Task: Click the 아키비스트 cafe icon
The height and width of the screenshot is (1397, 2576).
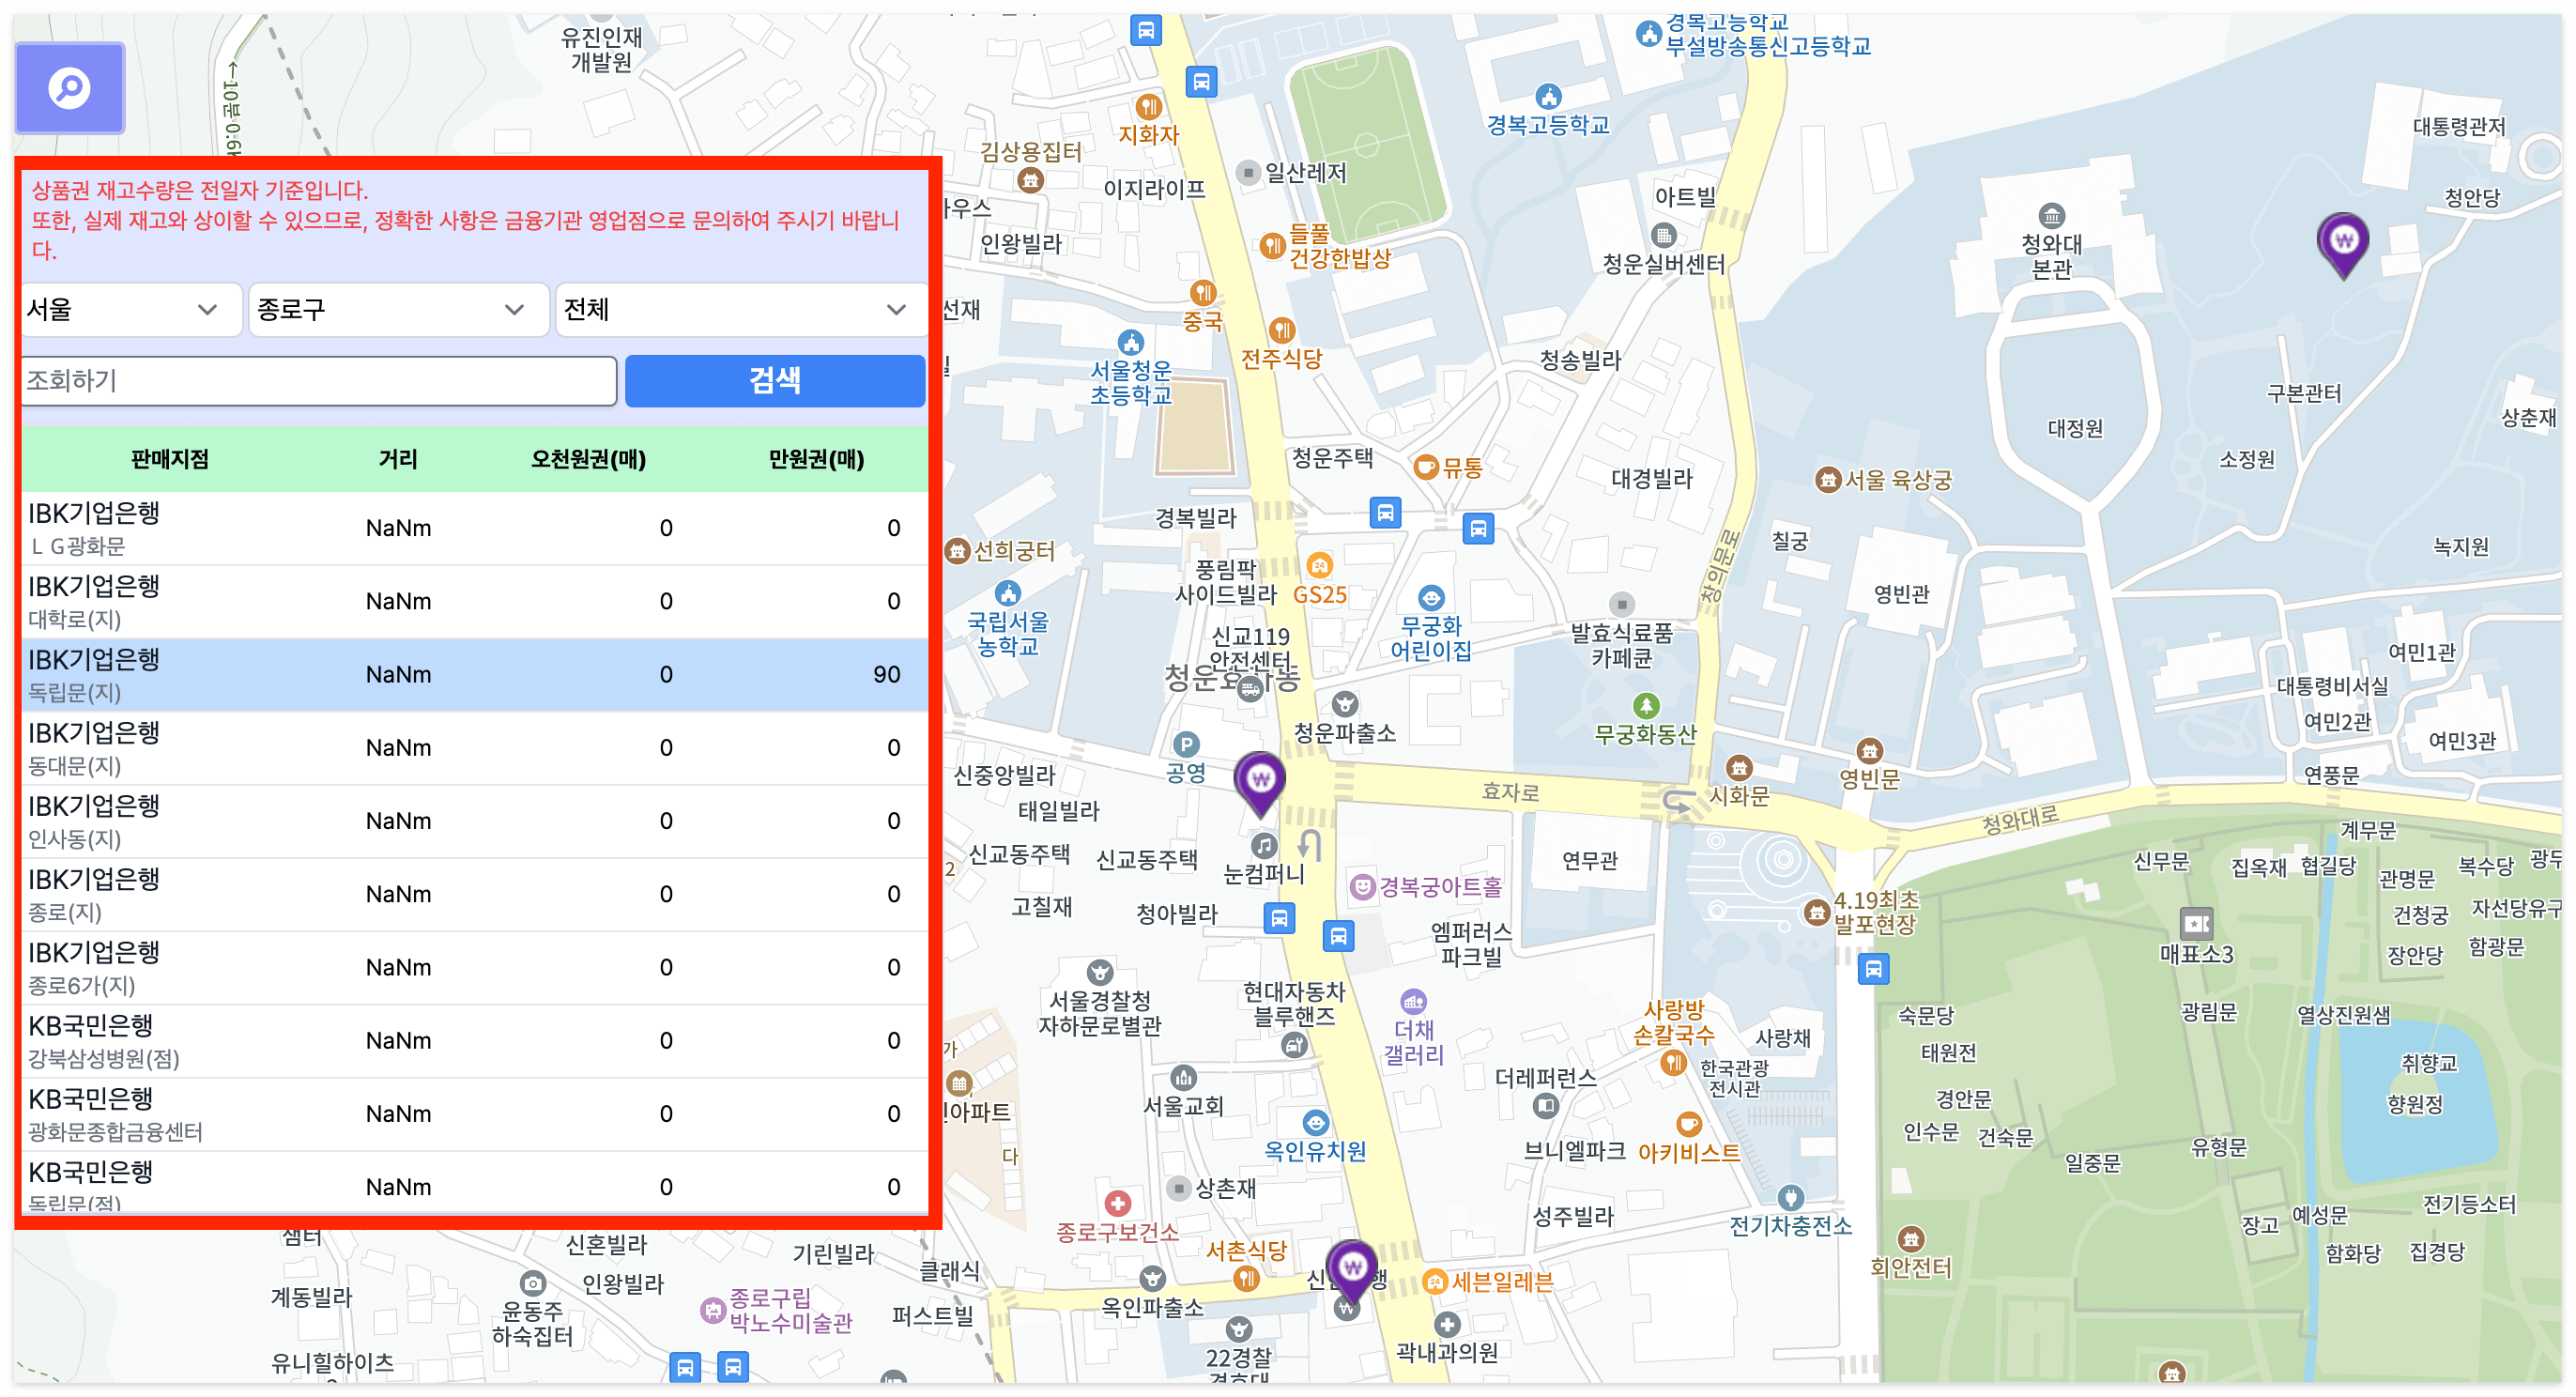Action: click(x=1689, y=1124)
